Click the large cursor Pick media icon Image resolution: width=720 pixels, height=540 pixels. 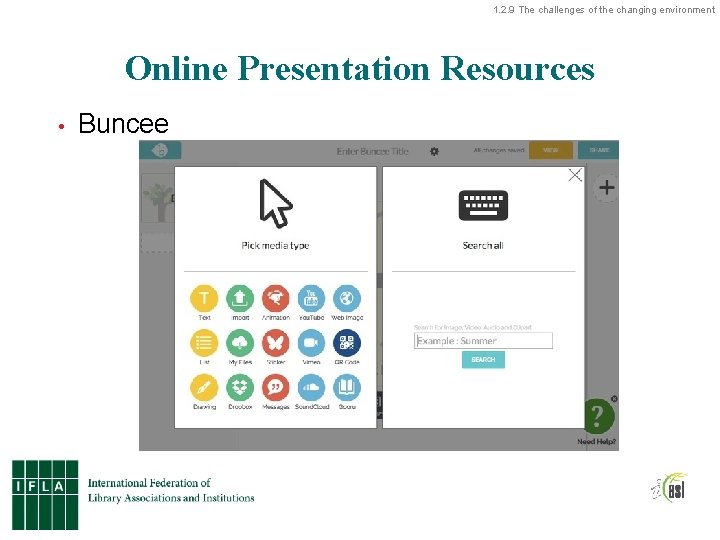click(x=276, y=203)
